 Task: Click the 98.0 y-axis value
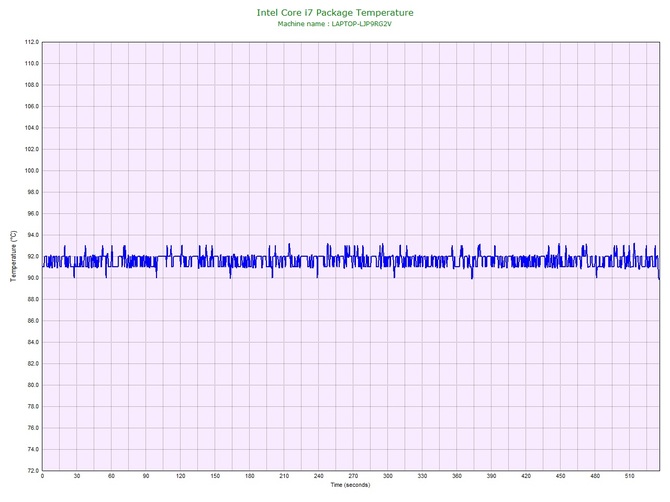33,192
